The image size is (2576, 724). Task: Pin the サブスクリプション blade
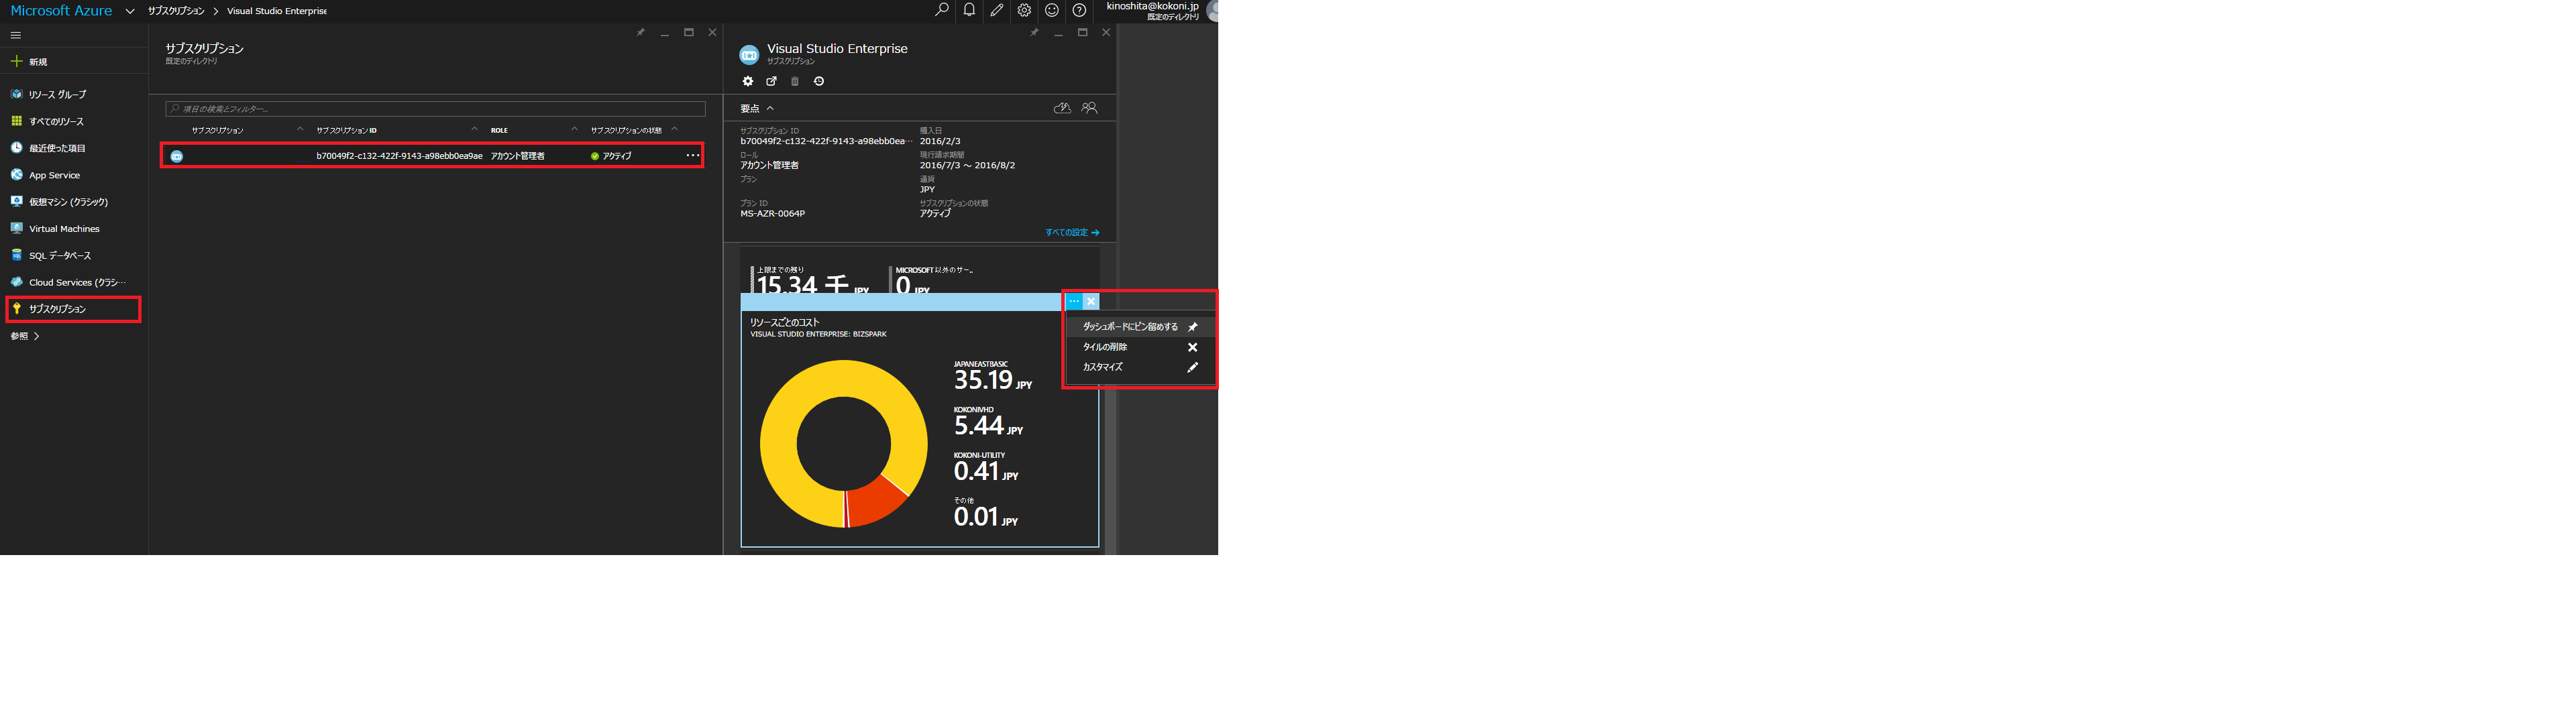[641, 33]
